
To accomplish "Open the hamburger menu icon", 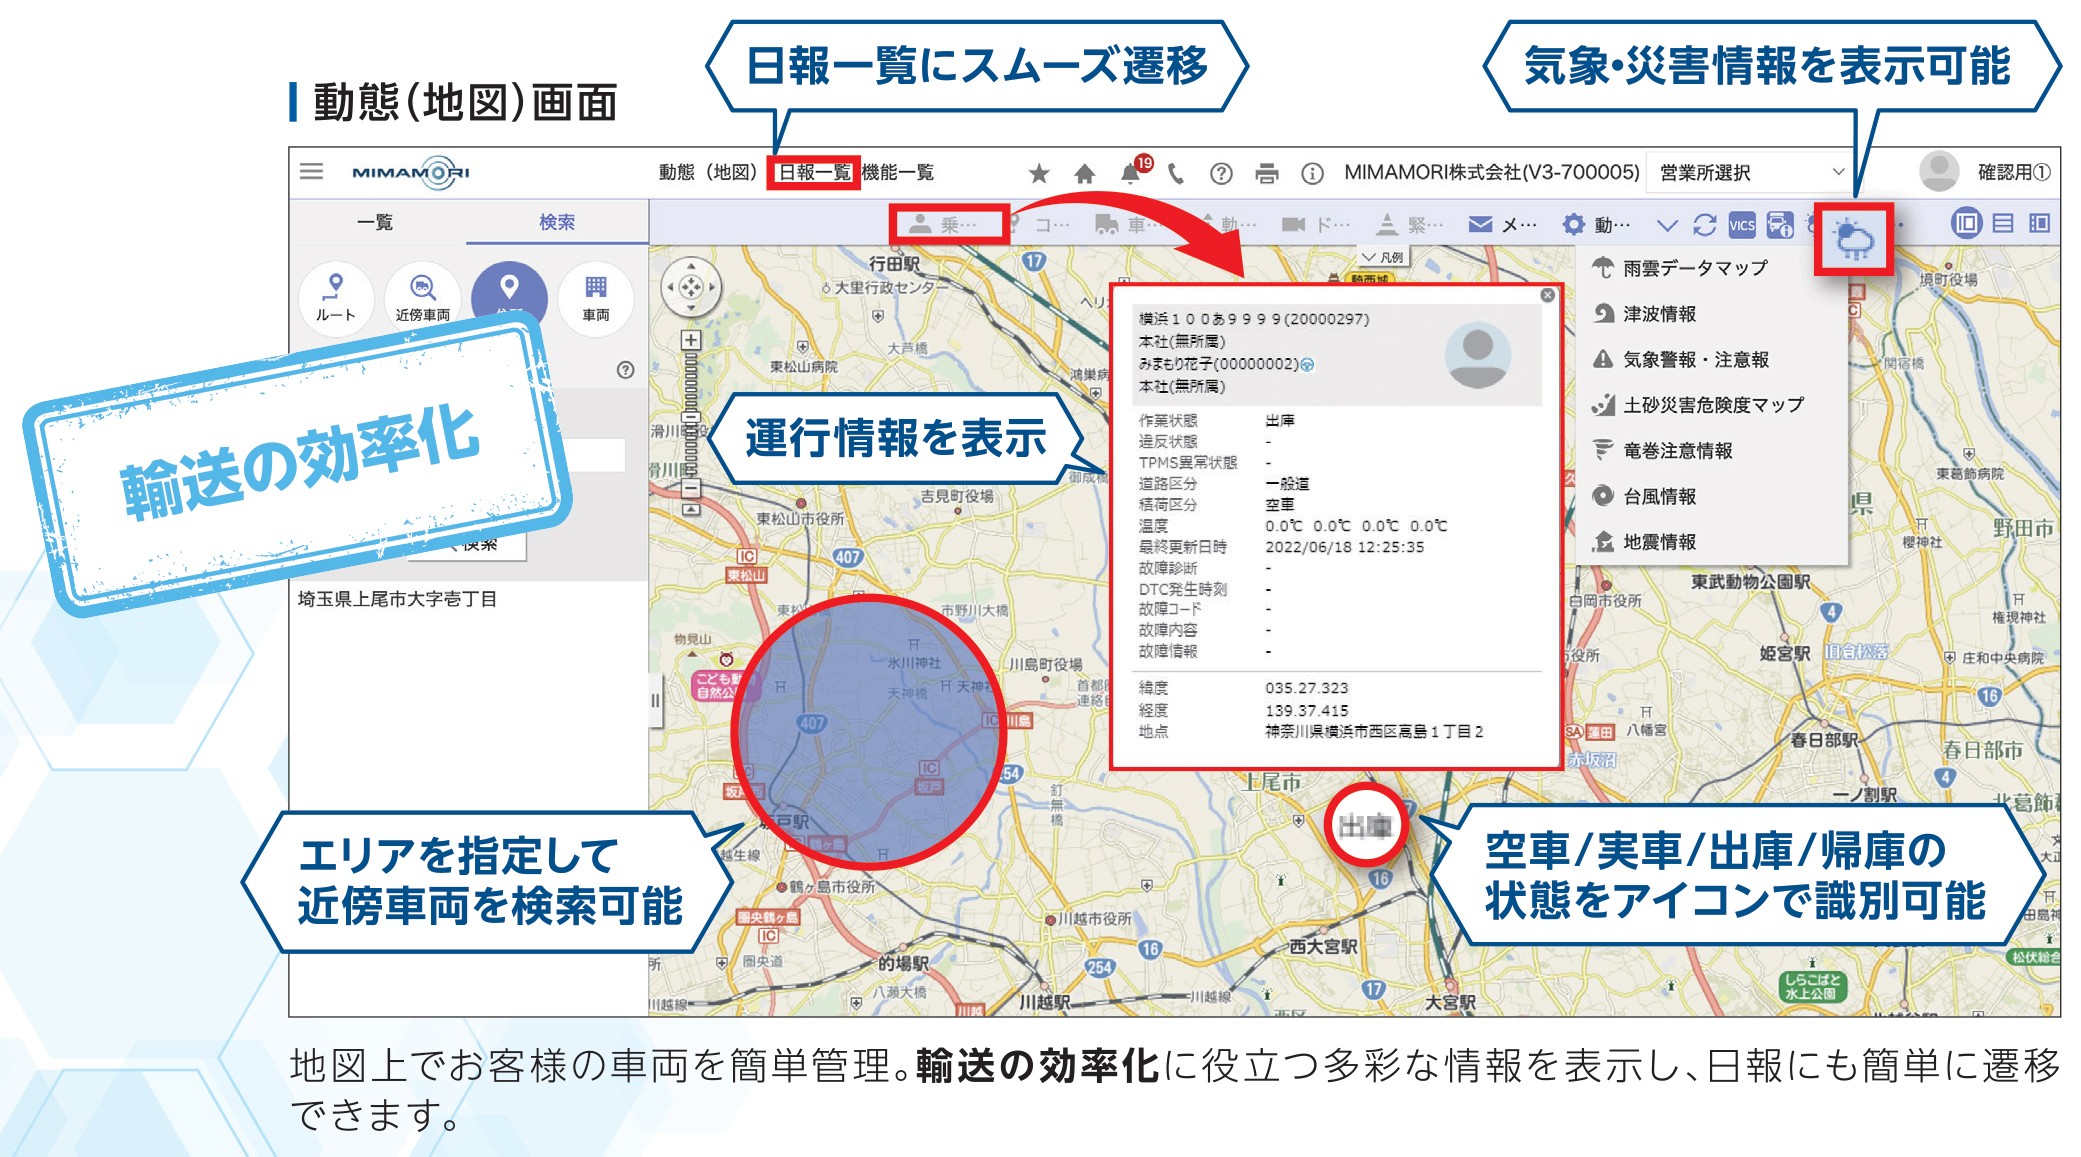I will [x=311, y=172].
